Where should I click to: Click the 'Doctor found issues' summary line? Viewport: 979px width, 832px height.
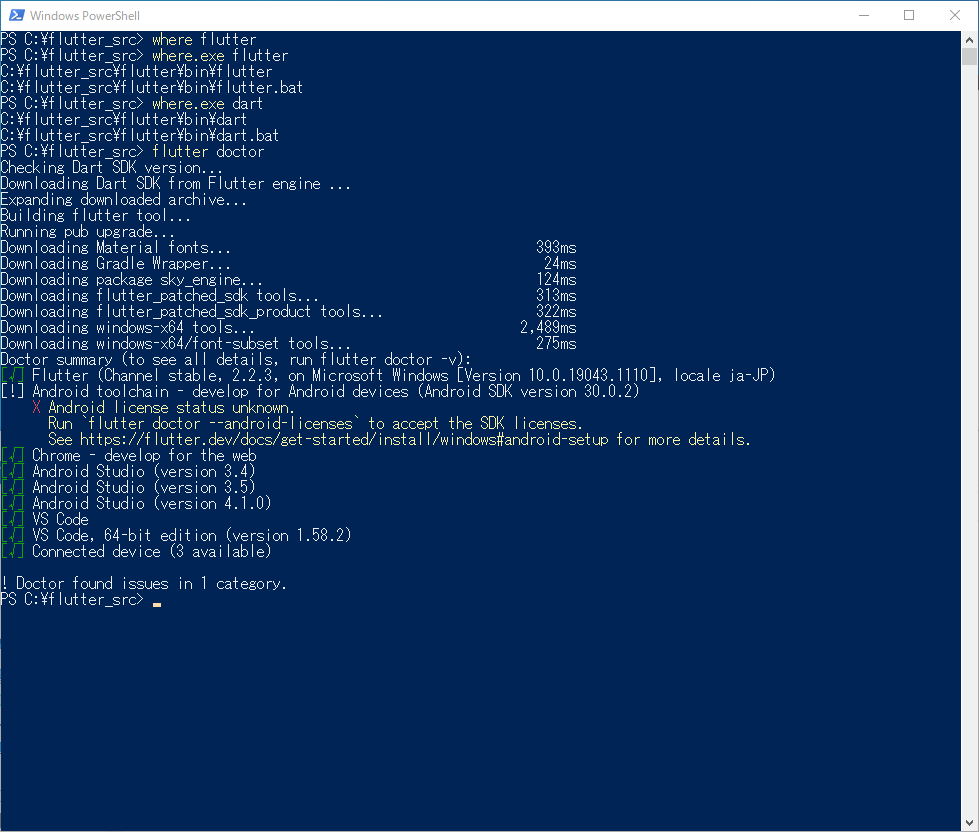click(144, 583)
